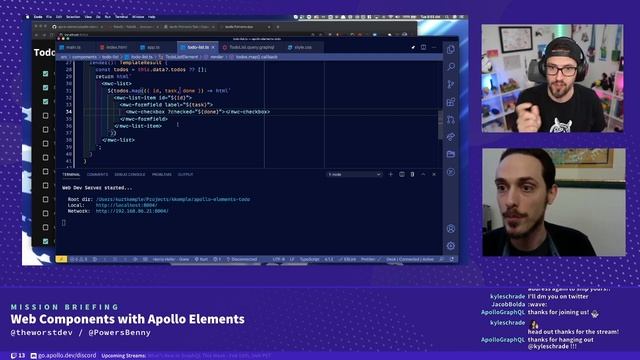Click the editor vertical scrollbar thumb

[440, 124]
